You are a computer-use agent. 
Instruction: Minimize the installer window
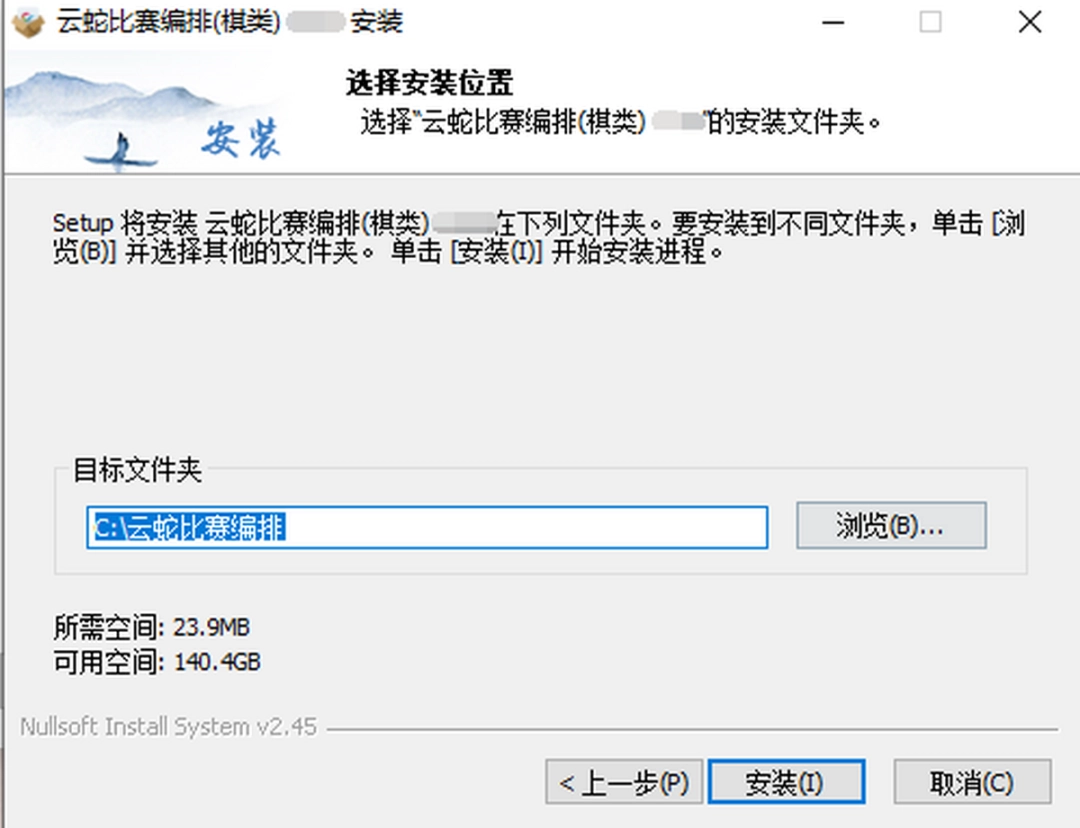[x=833, y=21]
